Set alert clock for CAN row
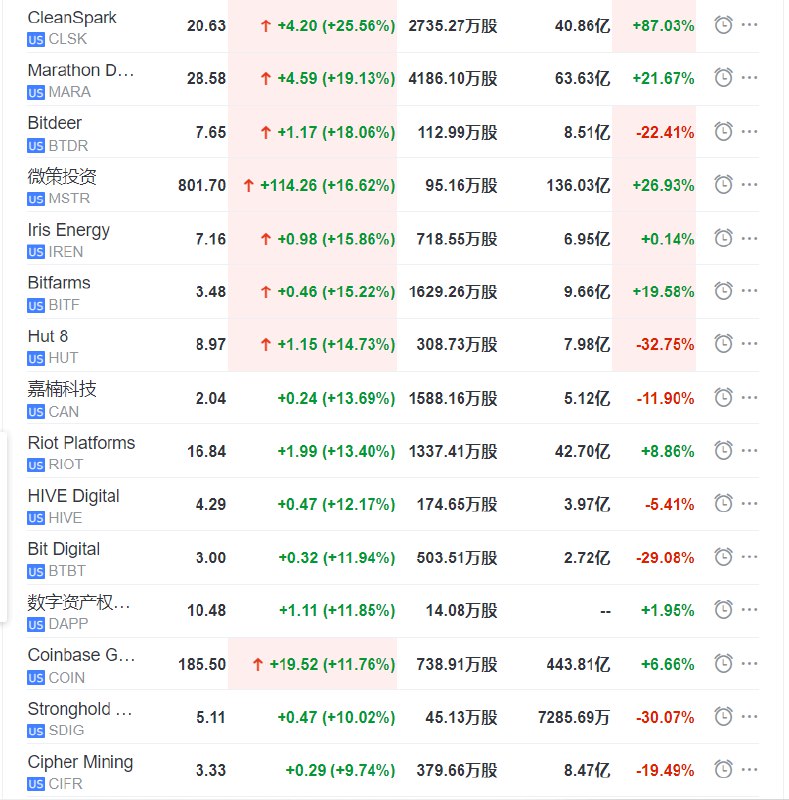 tap(723, 397)
